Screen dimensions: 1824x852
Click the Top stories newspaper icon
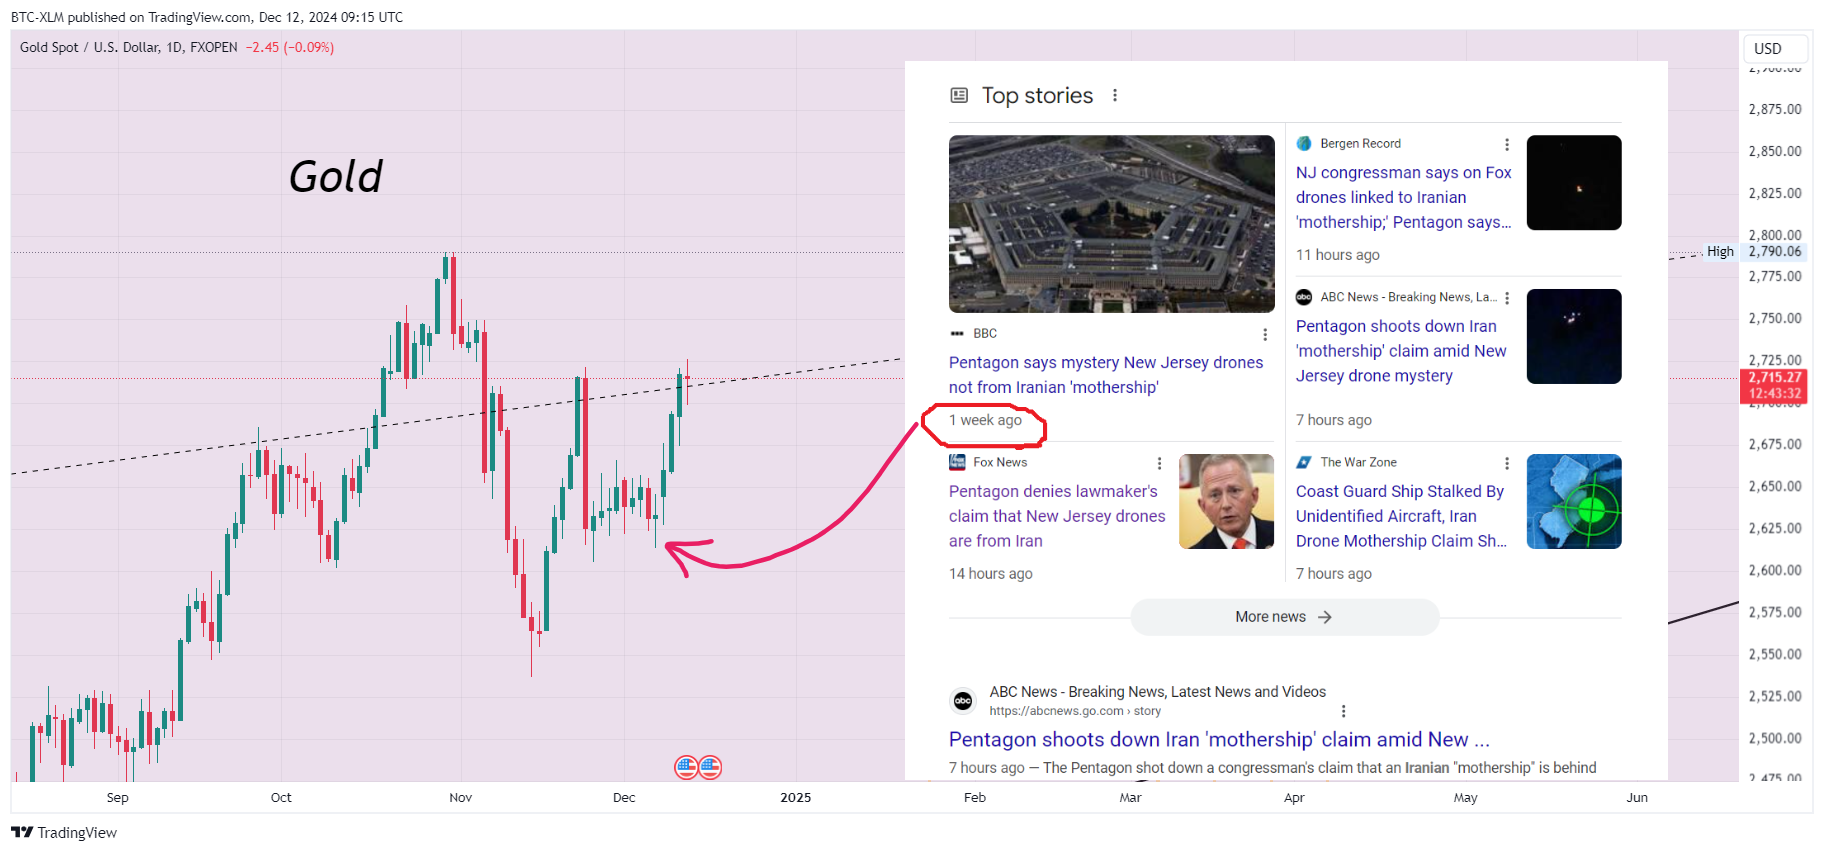coord(959,95)
